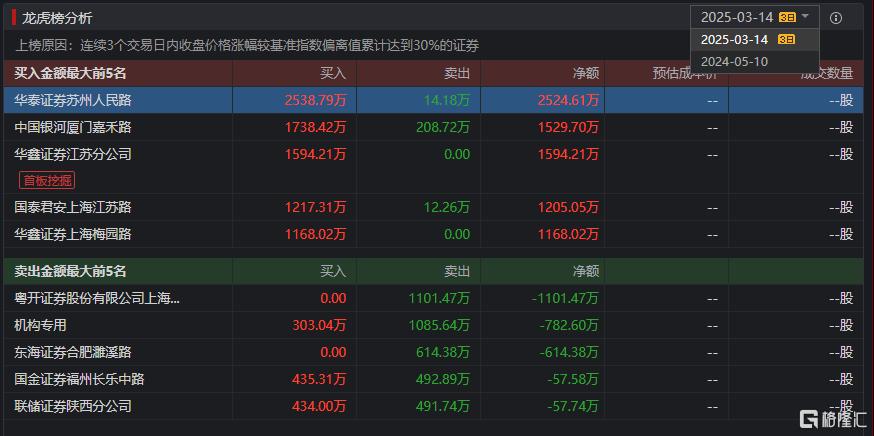Click net amount 1205.05万
874x436 pixels.
point(568,207)
